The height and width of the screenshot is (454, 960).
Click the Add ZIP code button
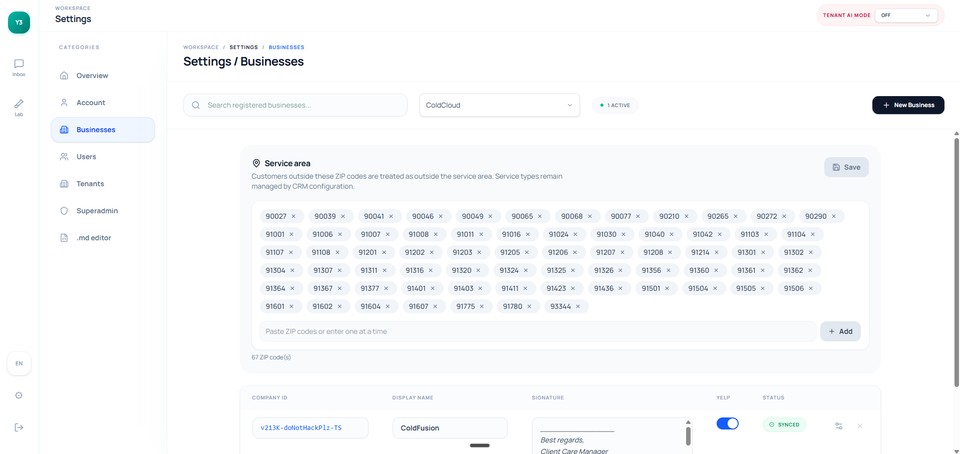(841, 331)
